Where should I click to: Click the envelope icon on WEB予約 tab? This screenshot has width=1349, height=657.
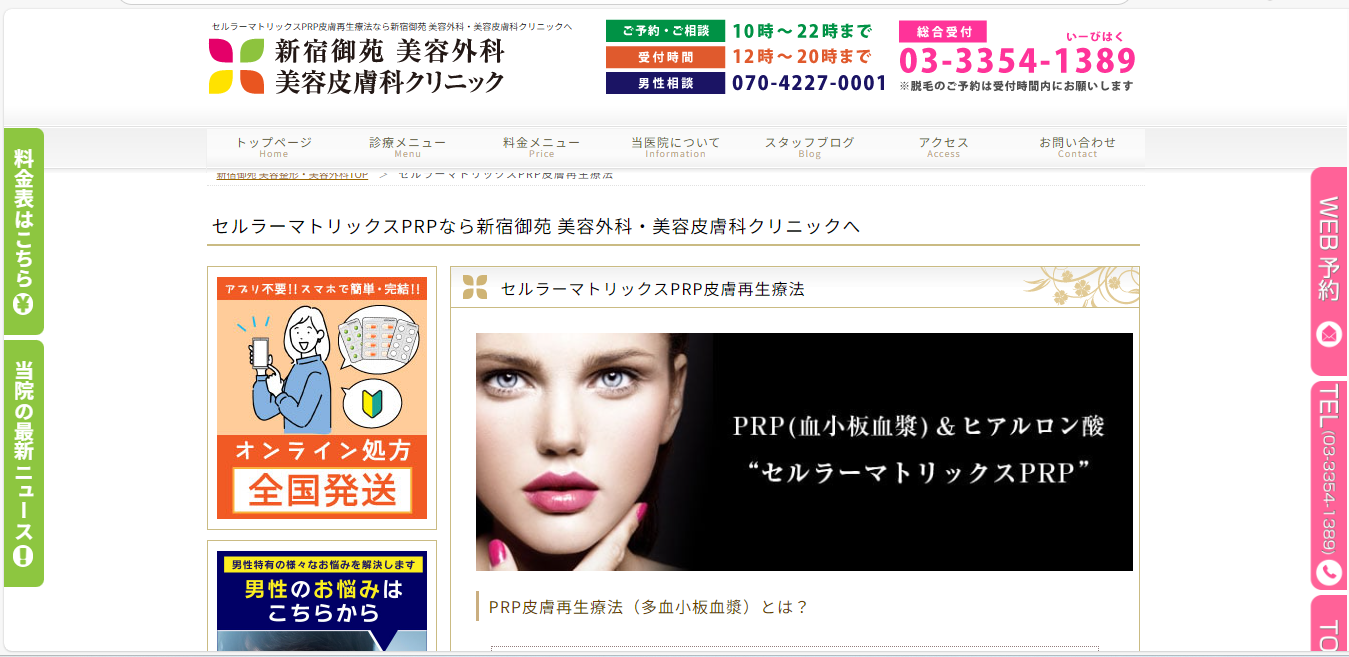[1329, 334]
